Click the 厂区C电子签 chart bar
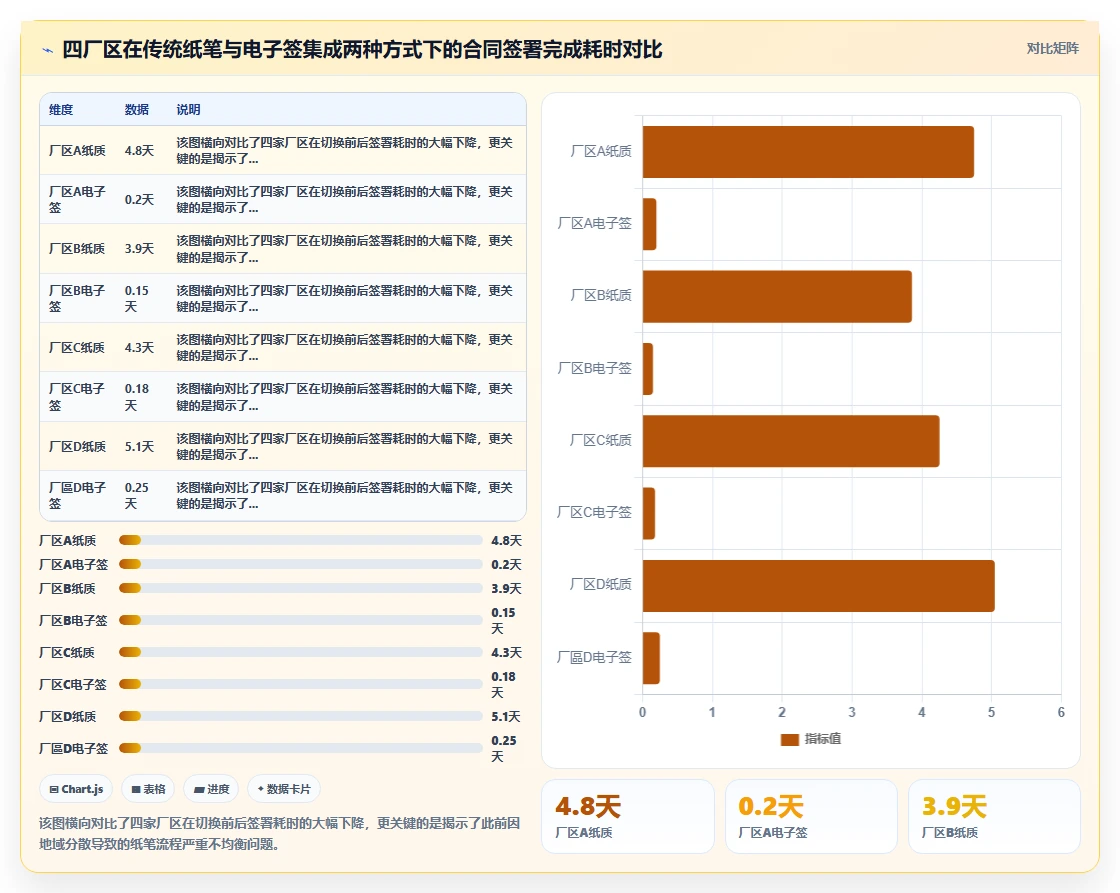Screen dimensions: 1120x893 pos(649,513)
